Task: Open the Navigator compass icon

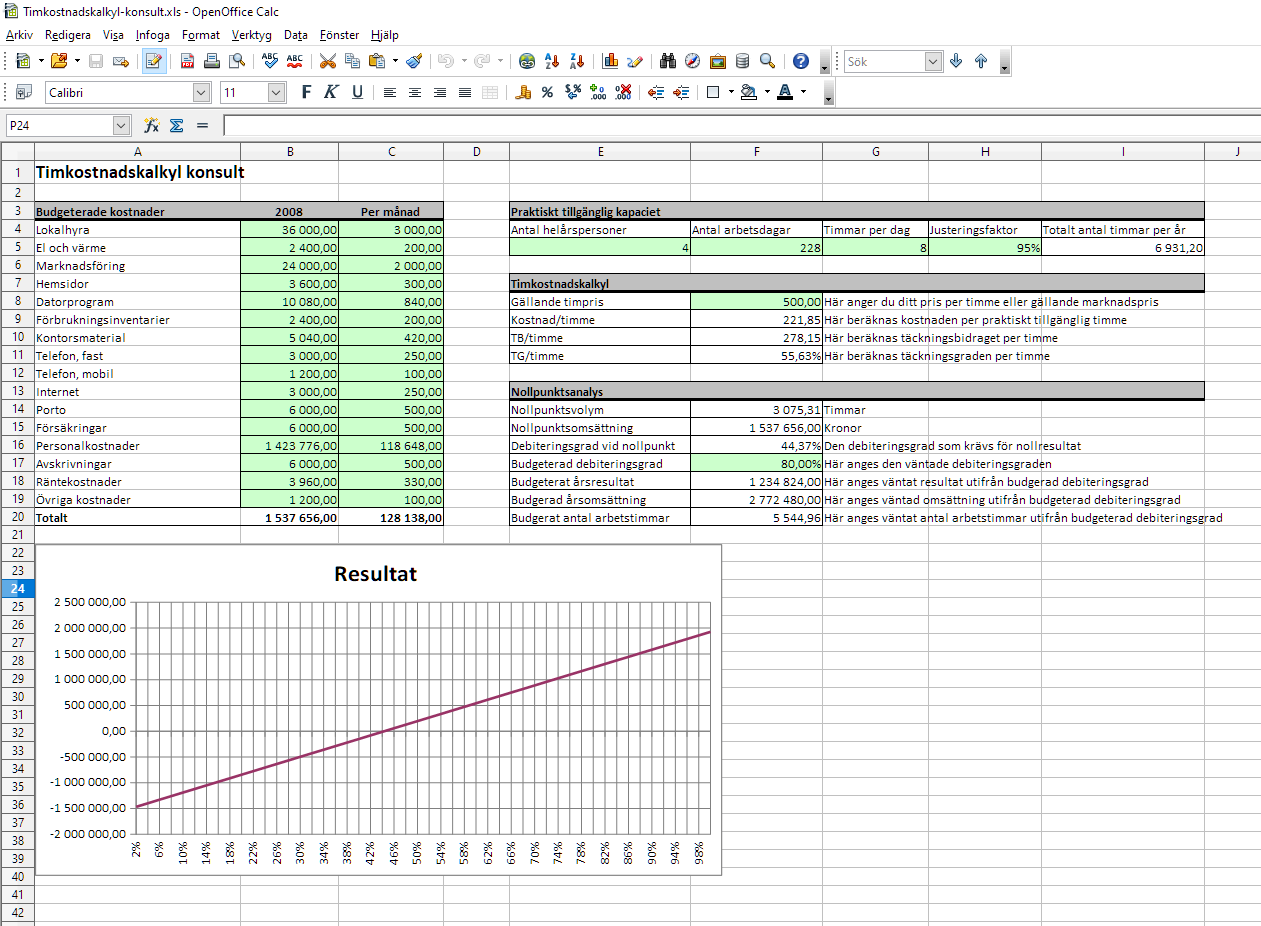Action: click(x=692, y=61)
